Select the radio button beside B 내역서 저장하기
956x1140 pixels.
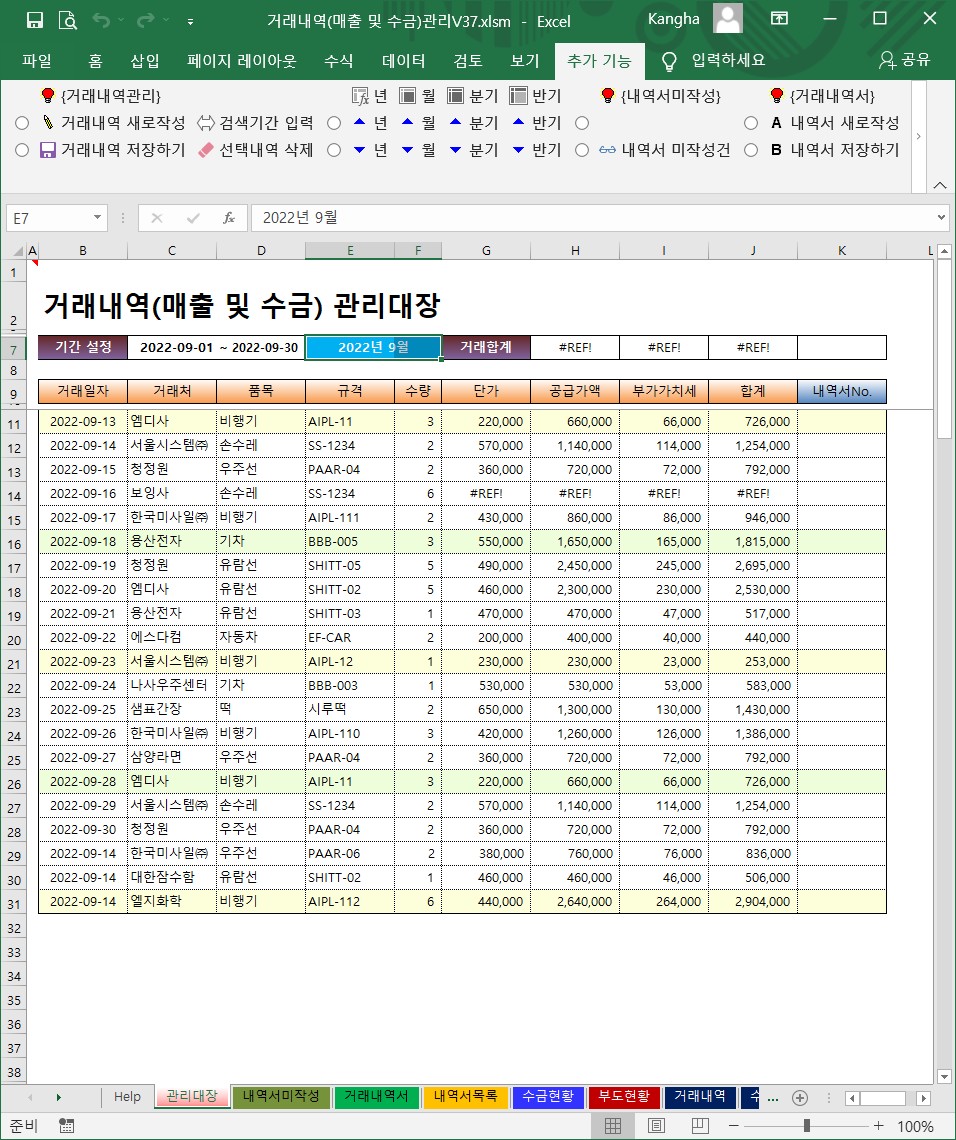coord(751,150)
